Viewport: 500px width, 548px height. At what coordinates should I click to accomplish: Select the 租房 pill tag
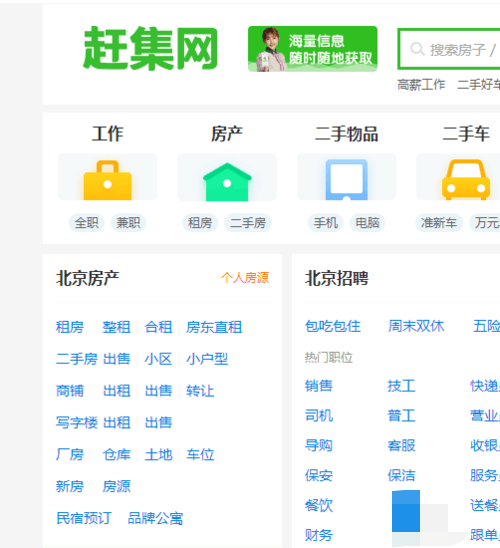click(x=200, y=223)
